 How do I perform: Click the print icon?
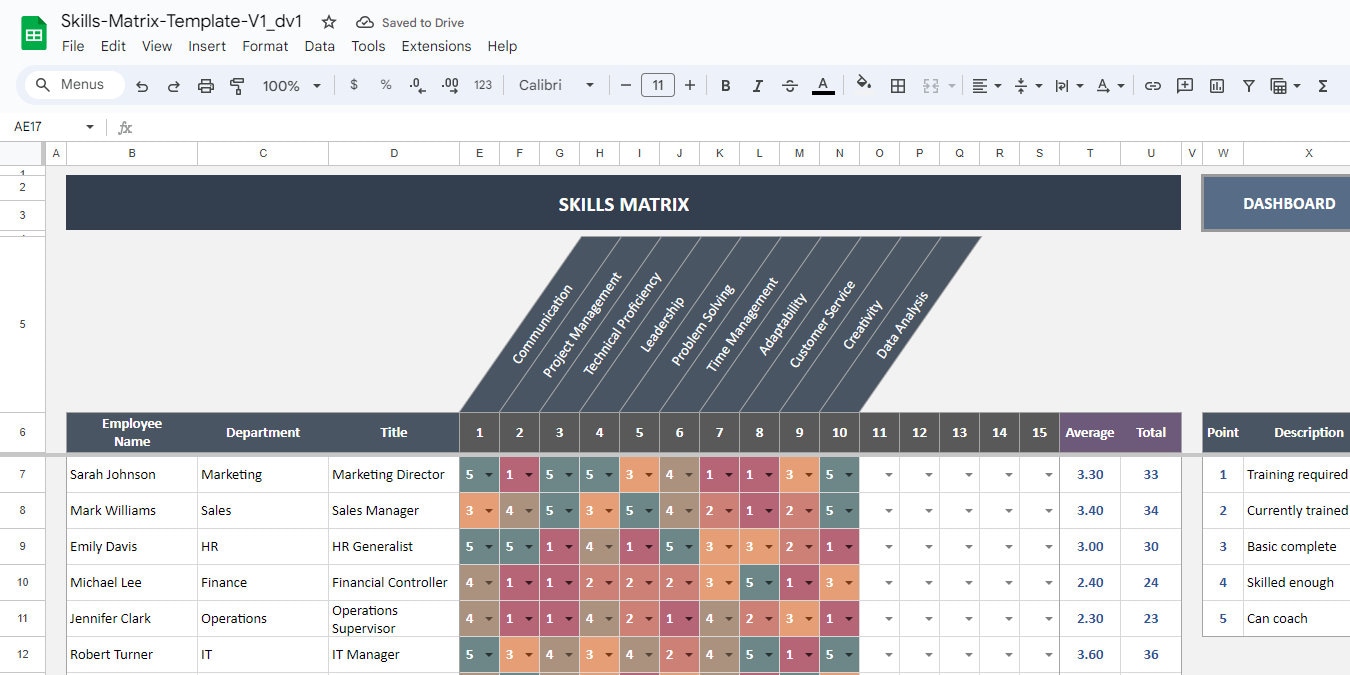pyautogui.click(x=206, y=86)
